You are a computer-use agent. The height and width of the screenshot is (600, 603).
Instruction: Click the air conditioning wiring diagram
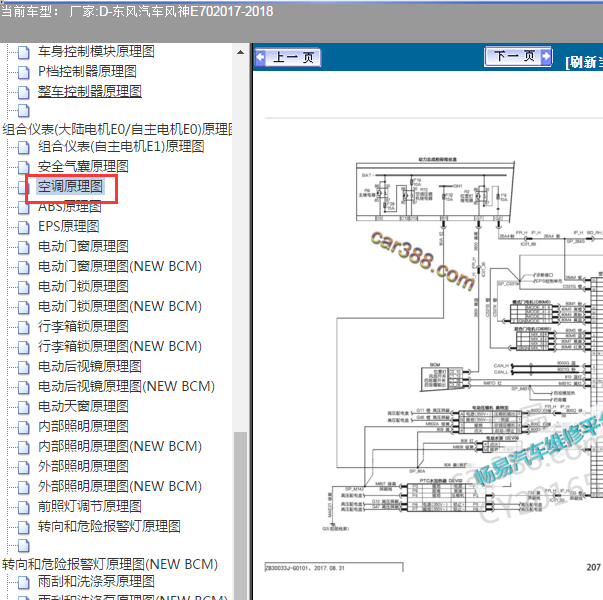(x=465, y=344)
